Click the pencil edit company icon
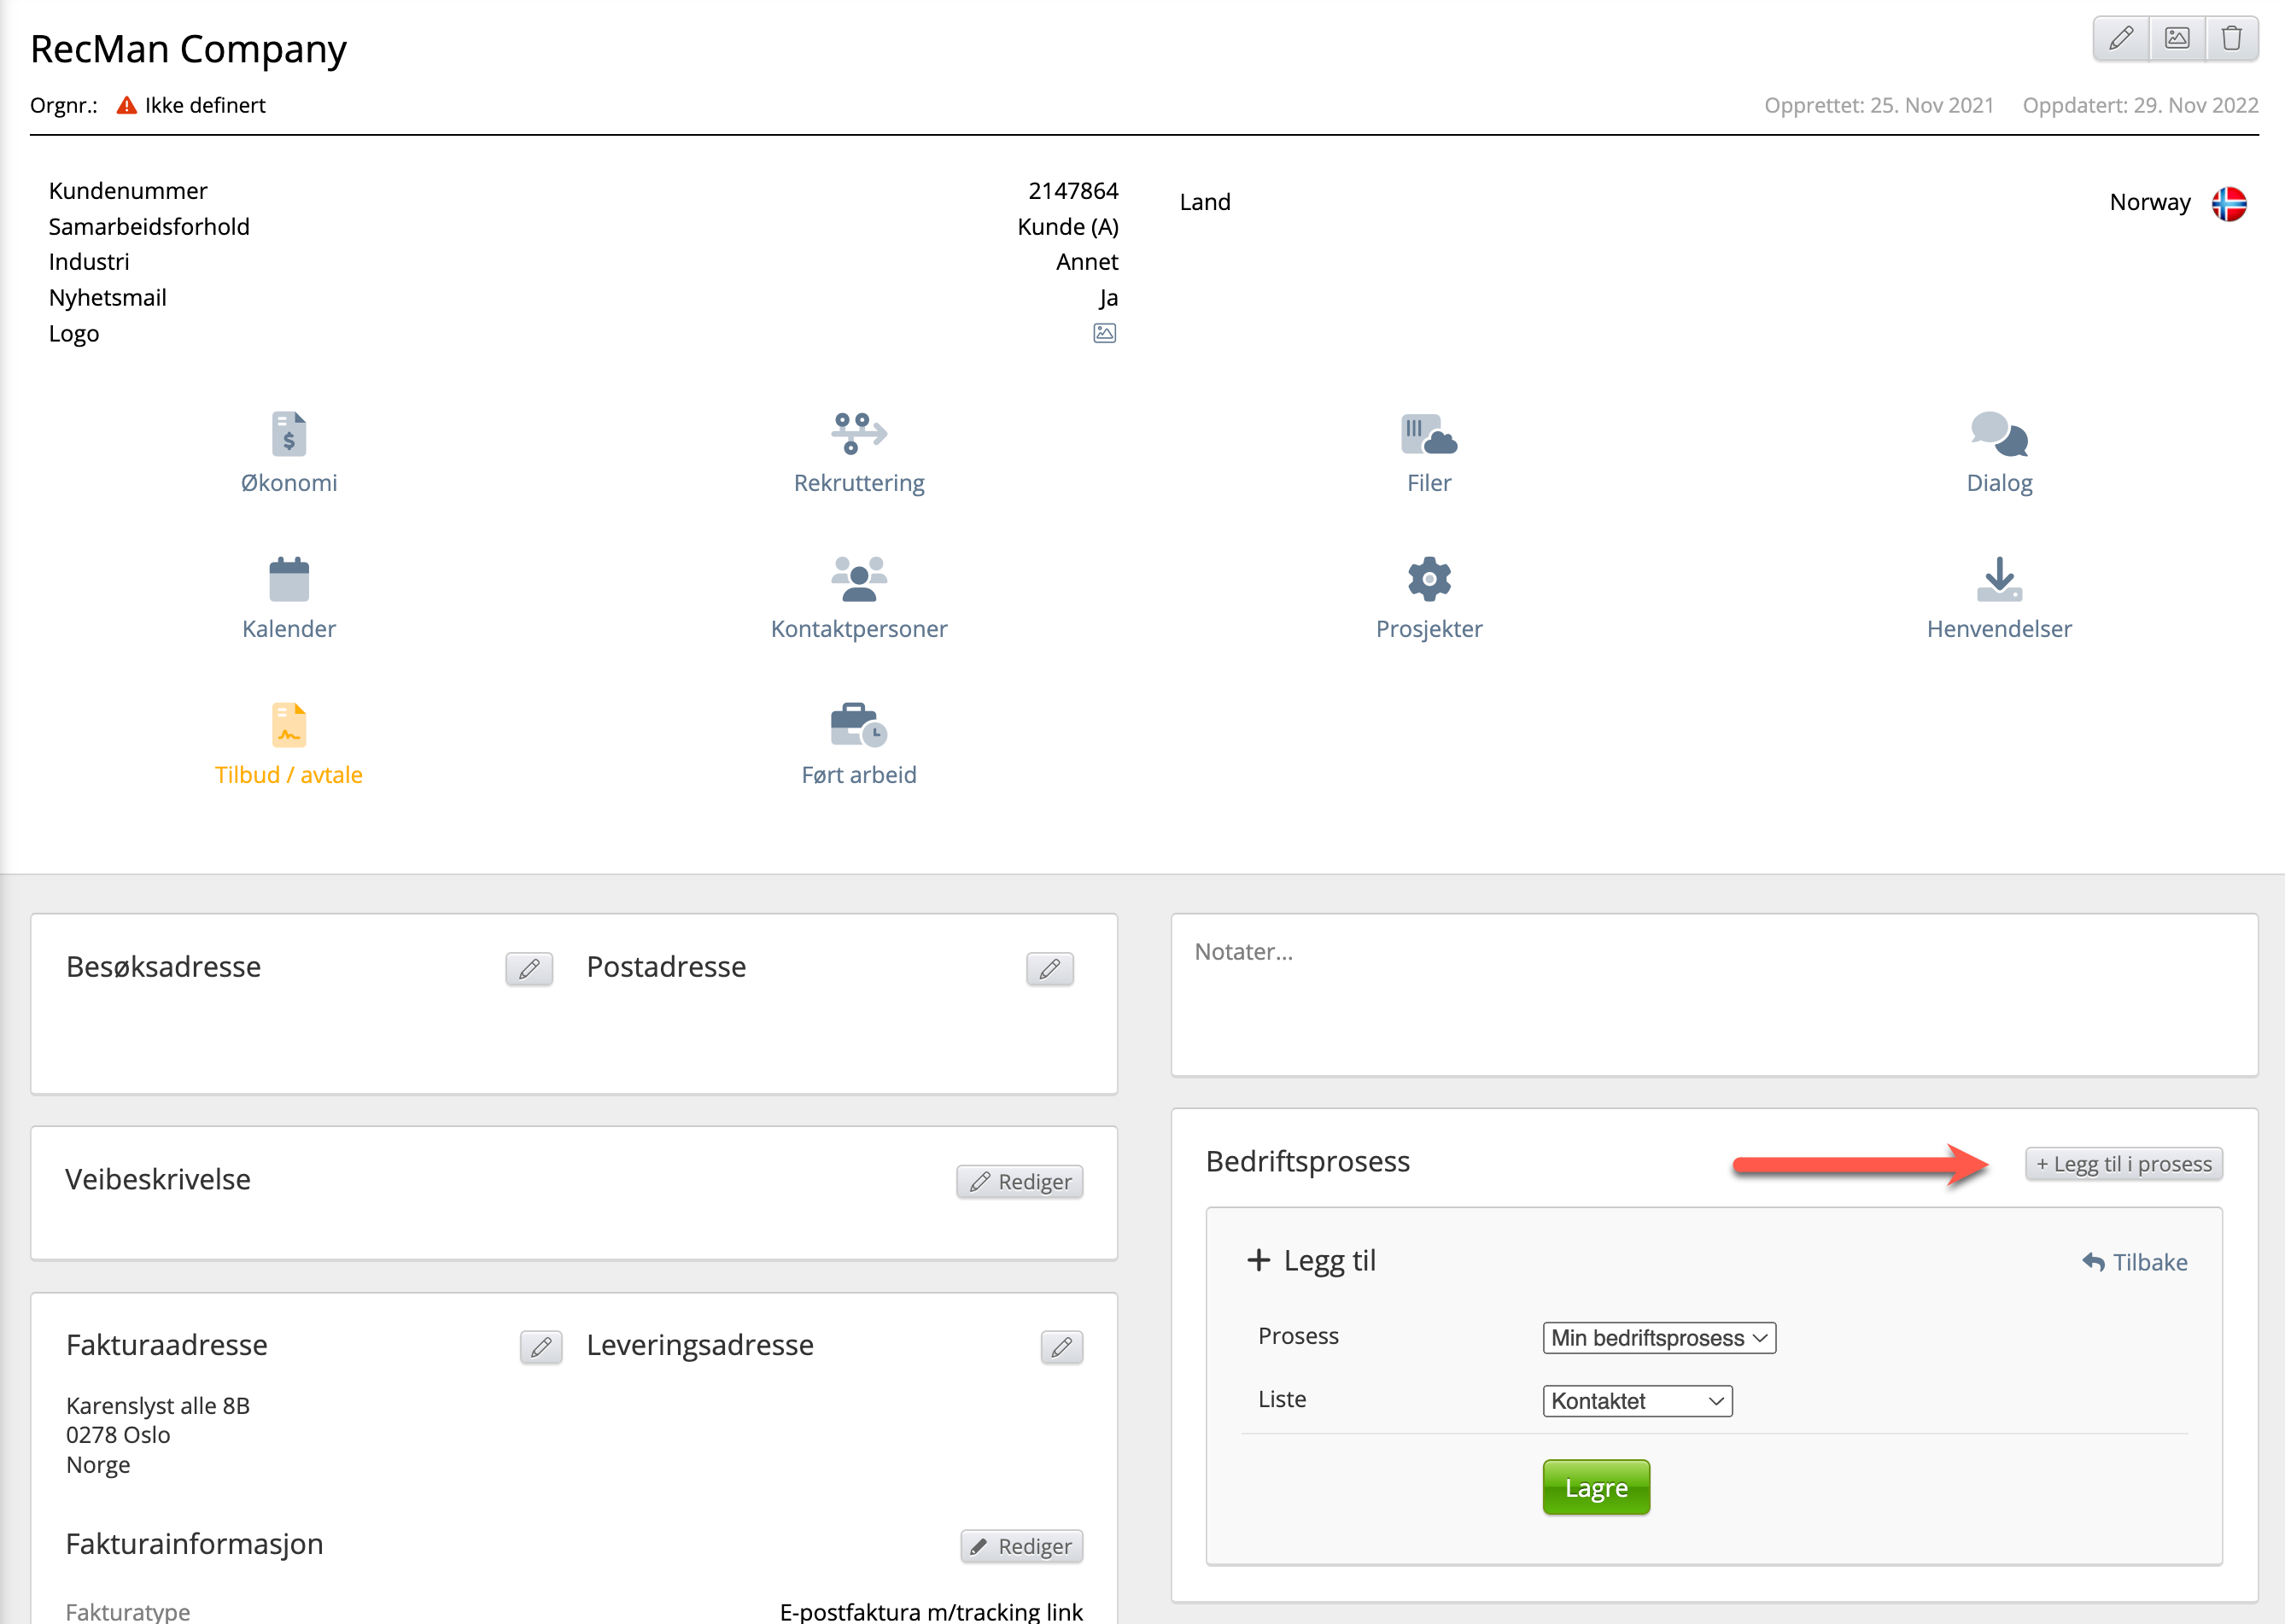This screenshot has height=1624, width=2285. 2120,39
